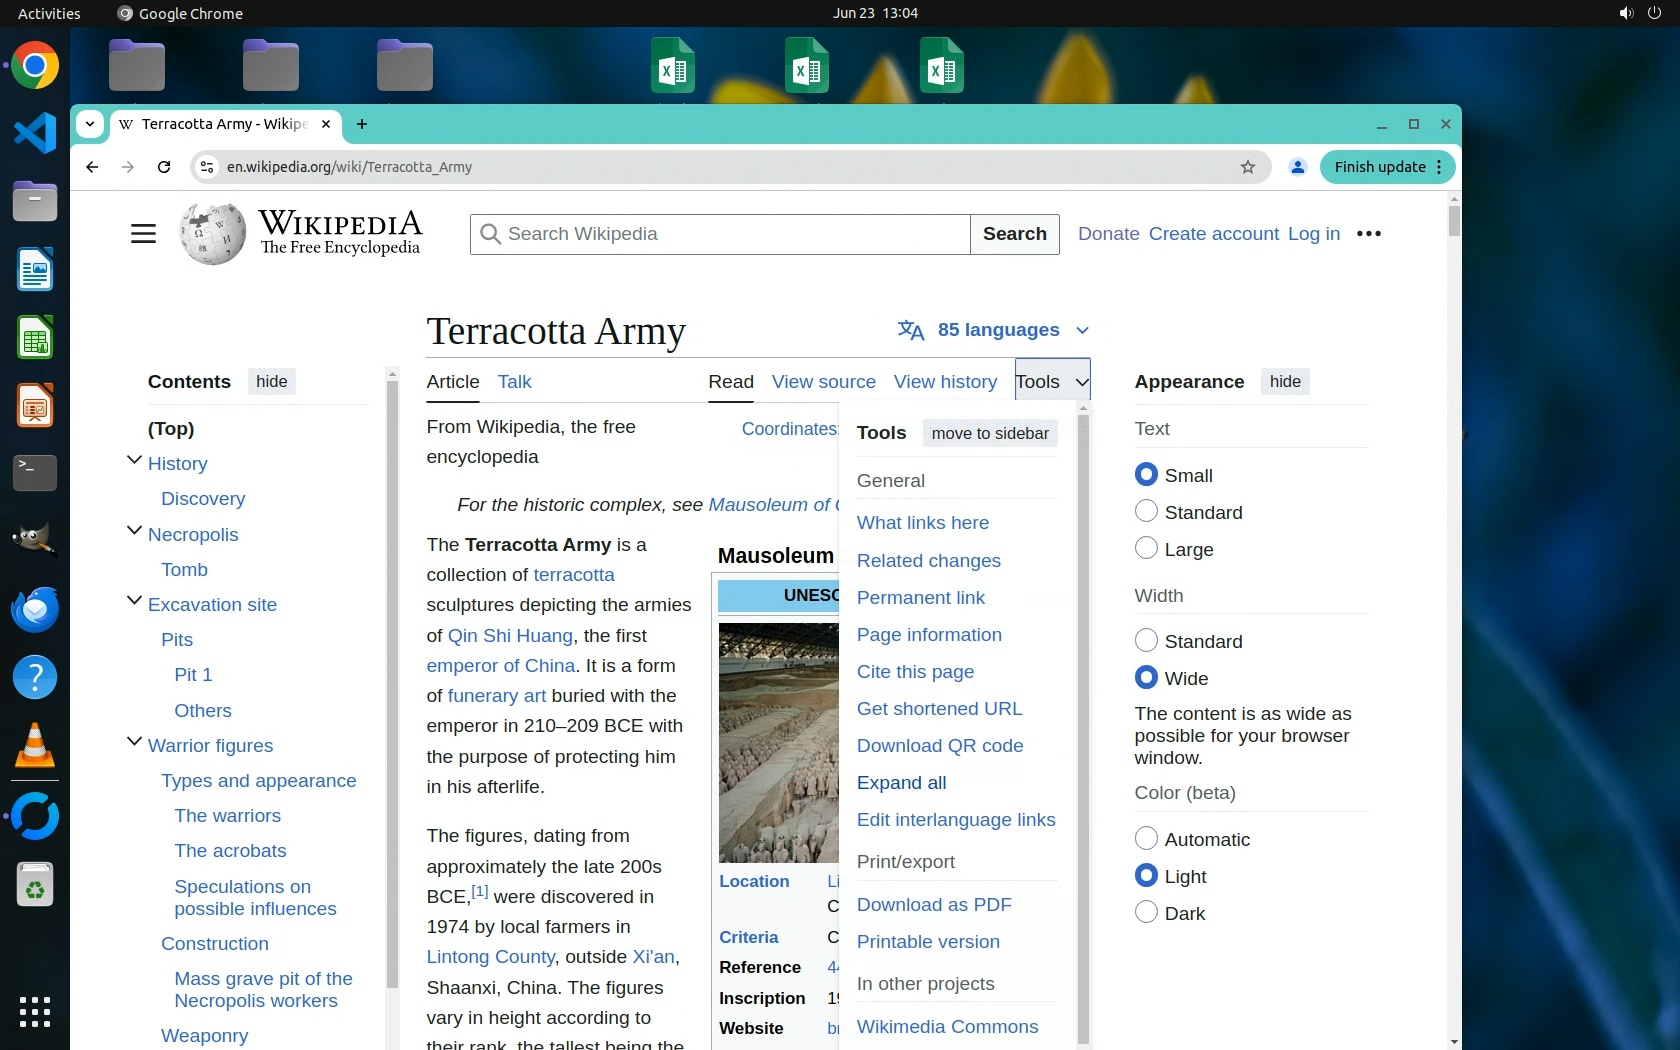
Task: Expand the 85 languages dropdown
Action: click(x=993, y=330)
